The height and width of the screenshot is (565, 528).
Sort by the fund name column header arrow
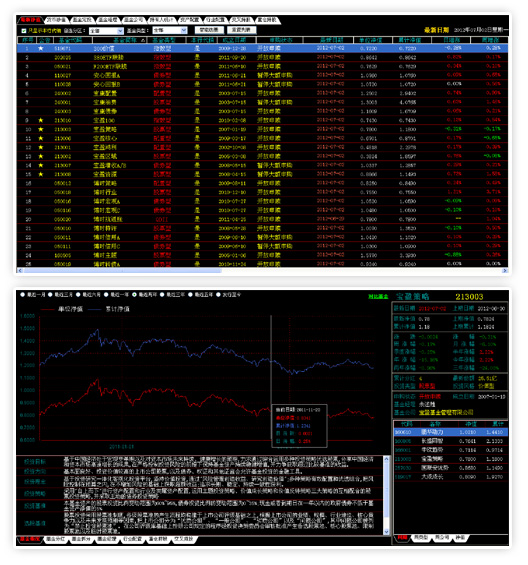[143, 40]
